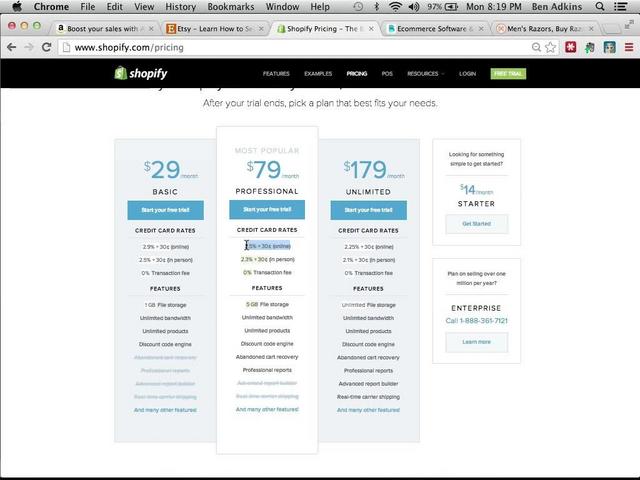
Task: Open the Help menu
Action: (x=320, y=7)
